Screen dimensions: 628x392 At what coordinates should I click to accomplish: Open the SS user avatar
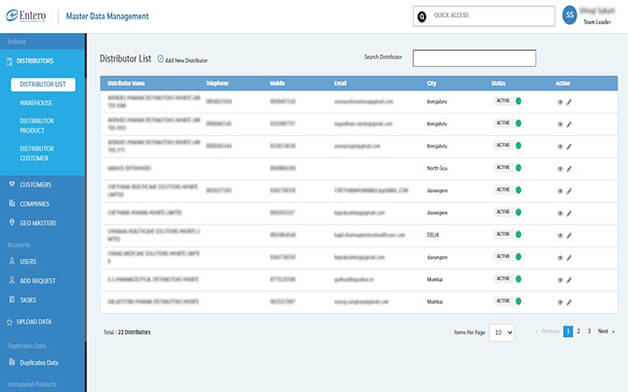570,15
